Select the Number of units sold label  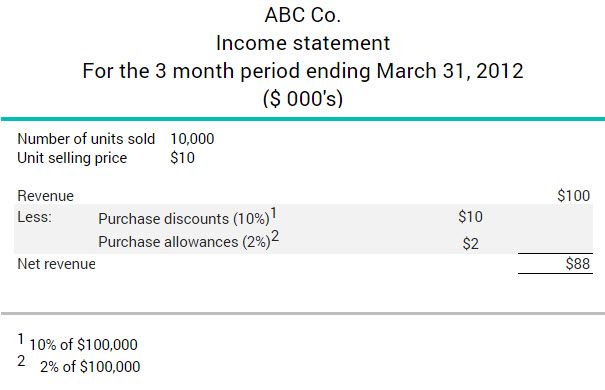(x=86, y=139)
